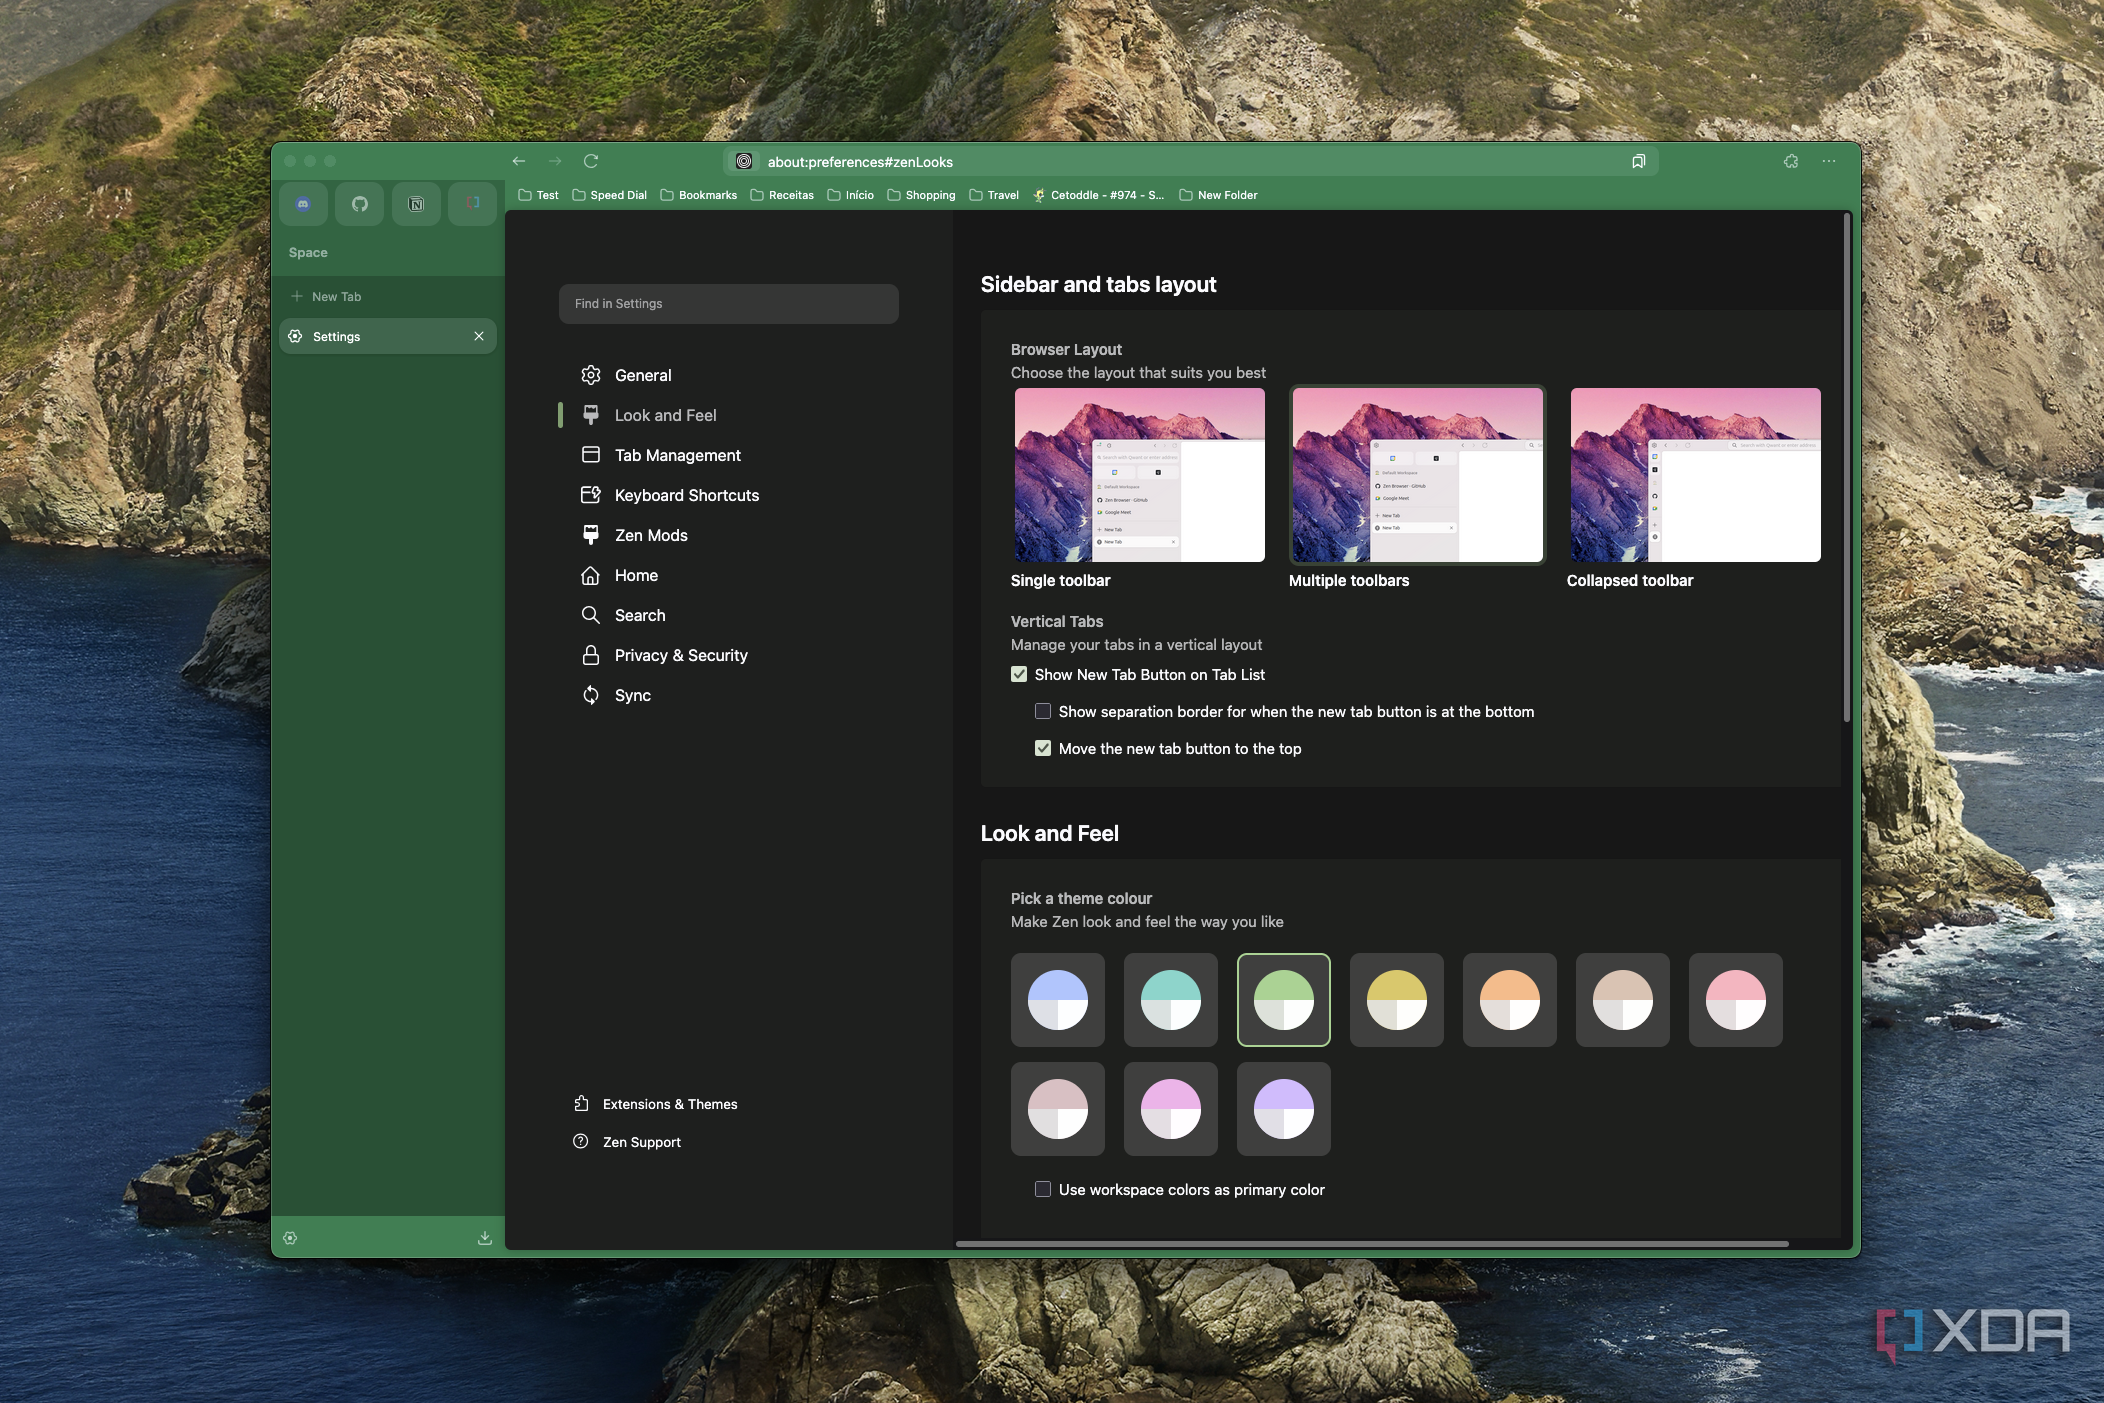Click the Zen site identity icon in URL bar

tap(744, 161)
